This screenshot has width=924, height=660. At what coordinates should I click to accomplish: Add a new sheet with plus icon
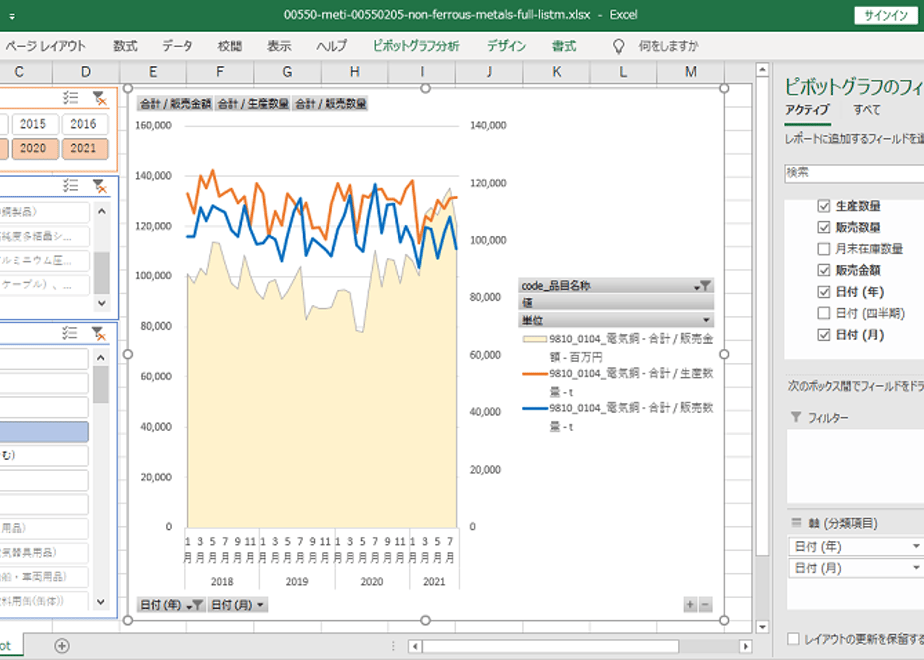(x=62, y=646)
